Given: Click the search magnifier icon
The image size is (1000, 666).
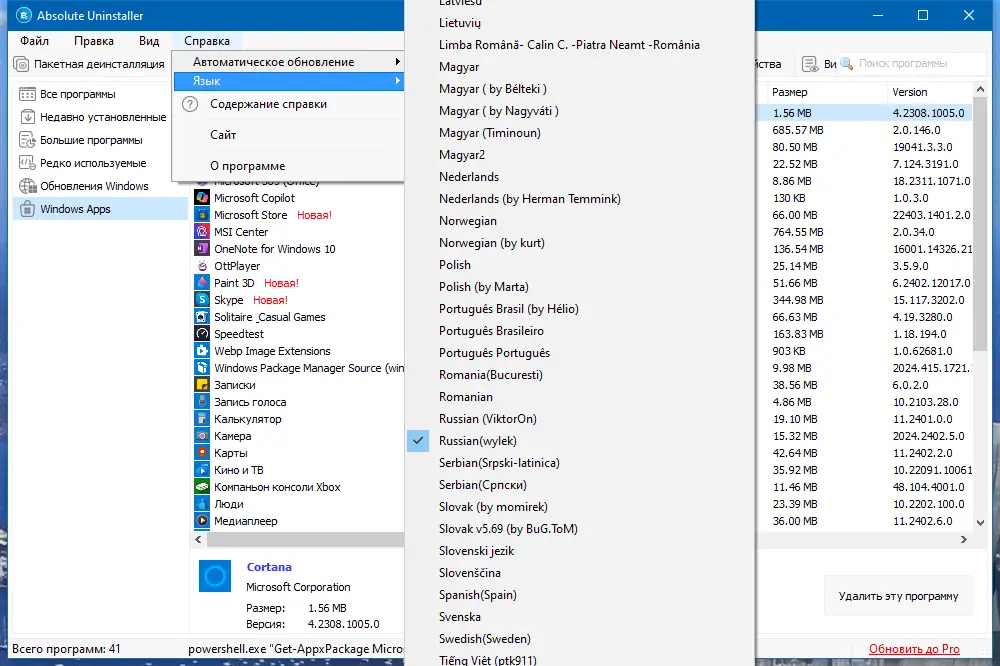Looking at the screenshot, I should [847, 63].
